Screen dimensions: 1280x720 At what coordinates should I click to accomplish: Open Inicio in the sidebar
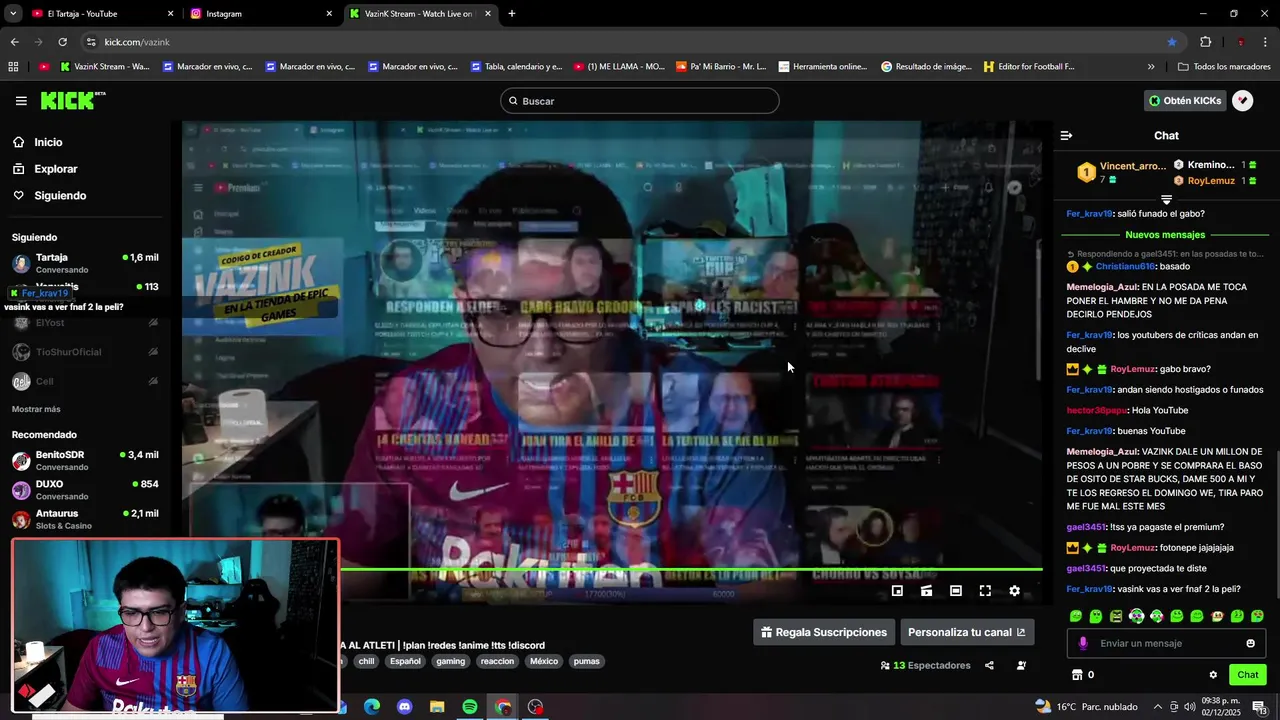(48, 142)
